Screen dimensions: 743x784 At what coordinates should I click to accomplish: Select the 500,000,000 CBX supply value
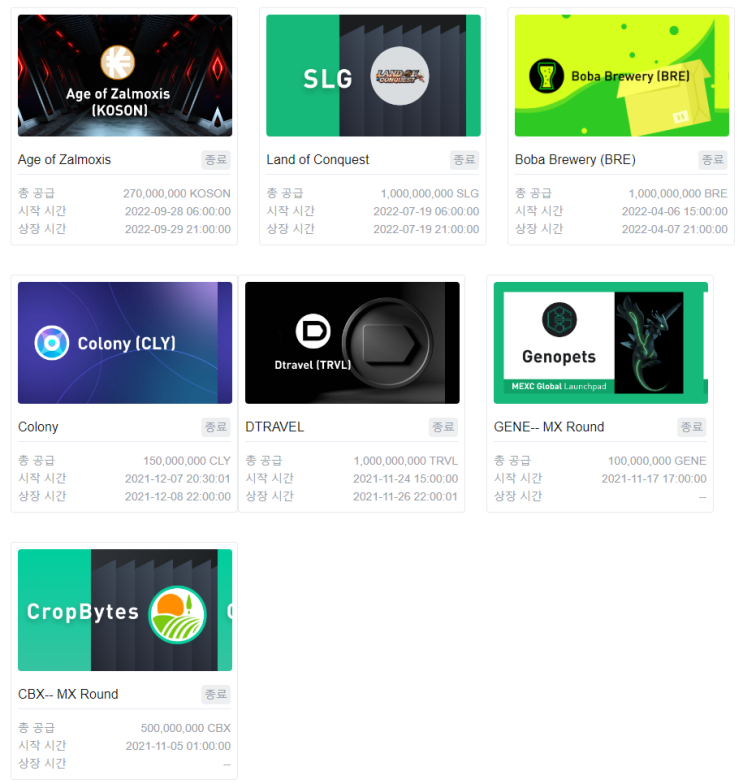point(186,728)
